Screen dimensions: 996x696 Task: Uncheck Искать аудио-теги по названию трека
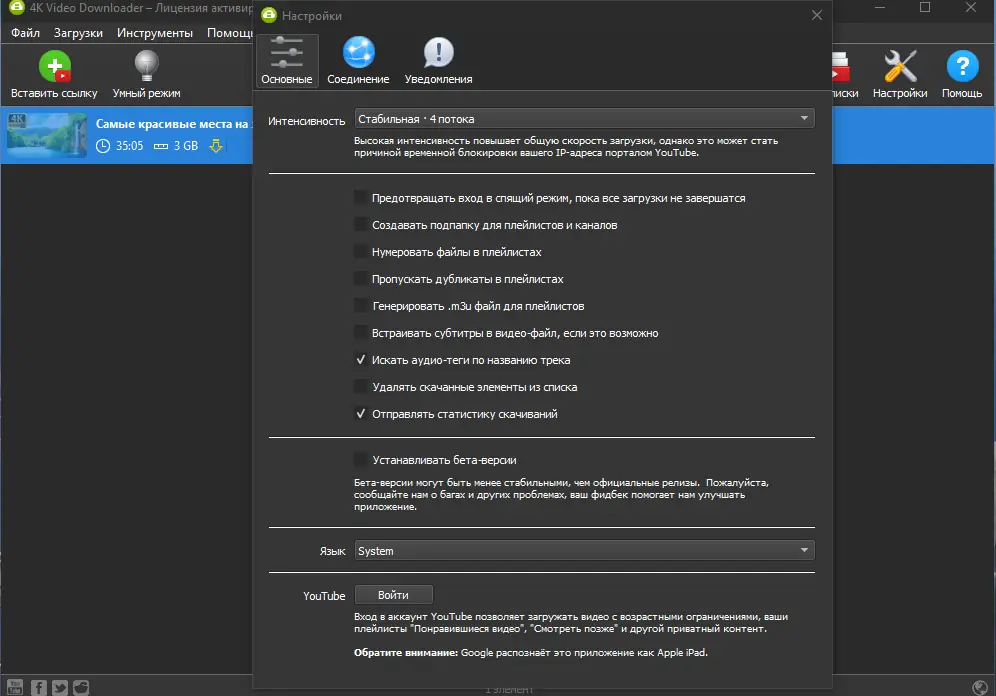pyautogui.click(x=361, y=360)
